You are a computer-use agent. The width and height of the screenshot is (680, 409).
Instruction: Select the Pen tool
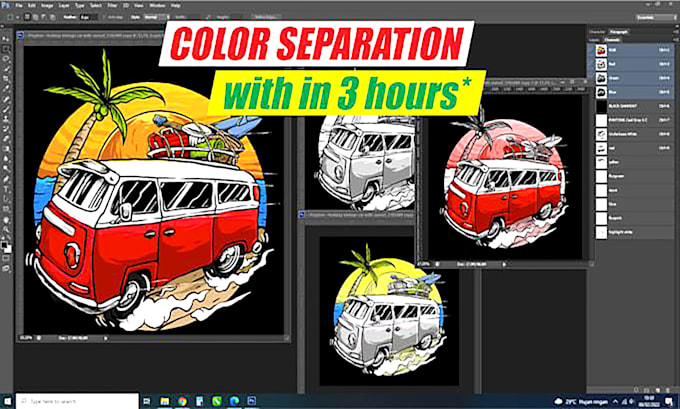6,179
